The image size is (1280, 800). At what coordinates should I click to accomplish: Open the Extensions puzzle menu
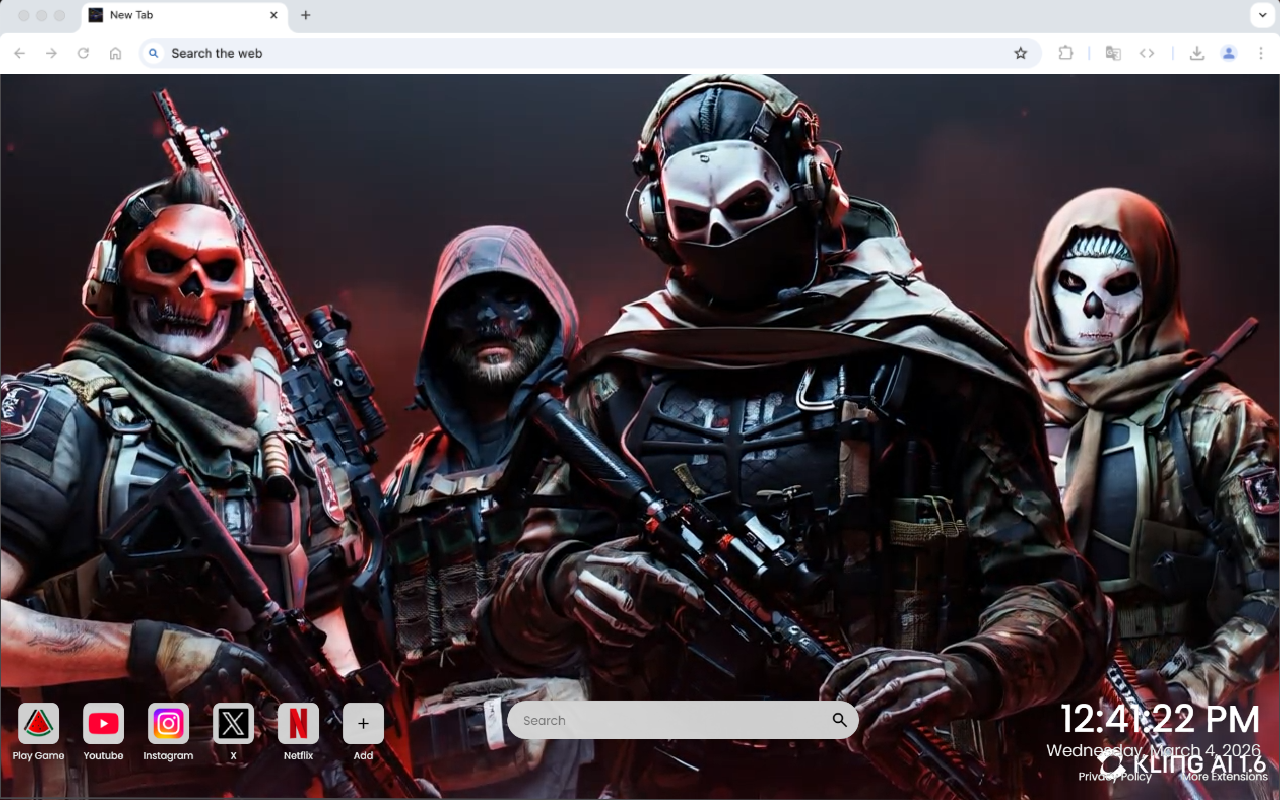tap(1065, 53)
